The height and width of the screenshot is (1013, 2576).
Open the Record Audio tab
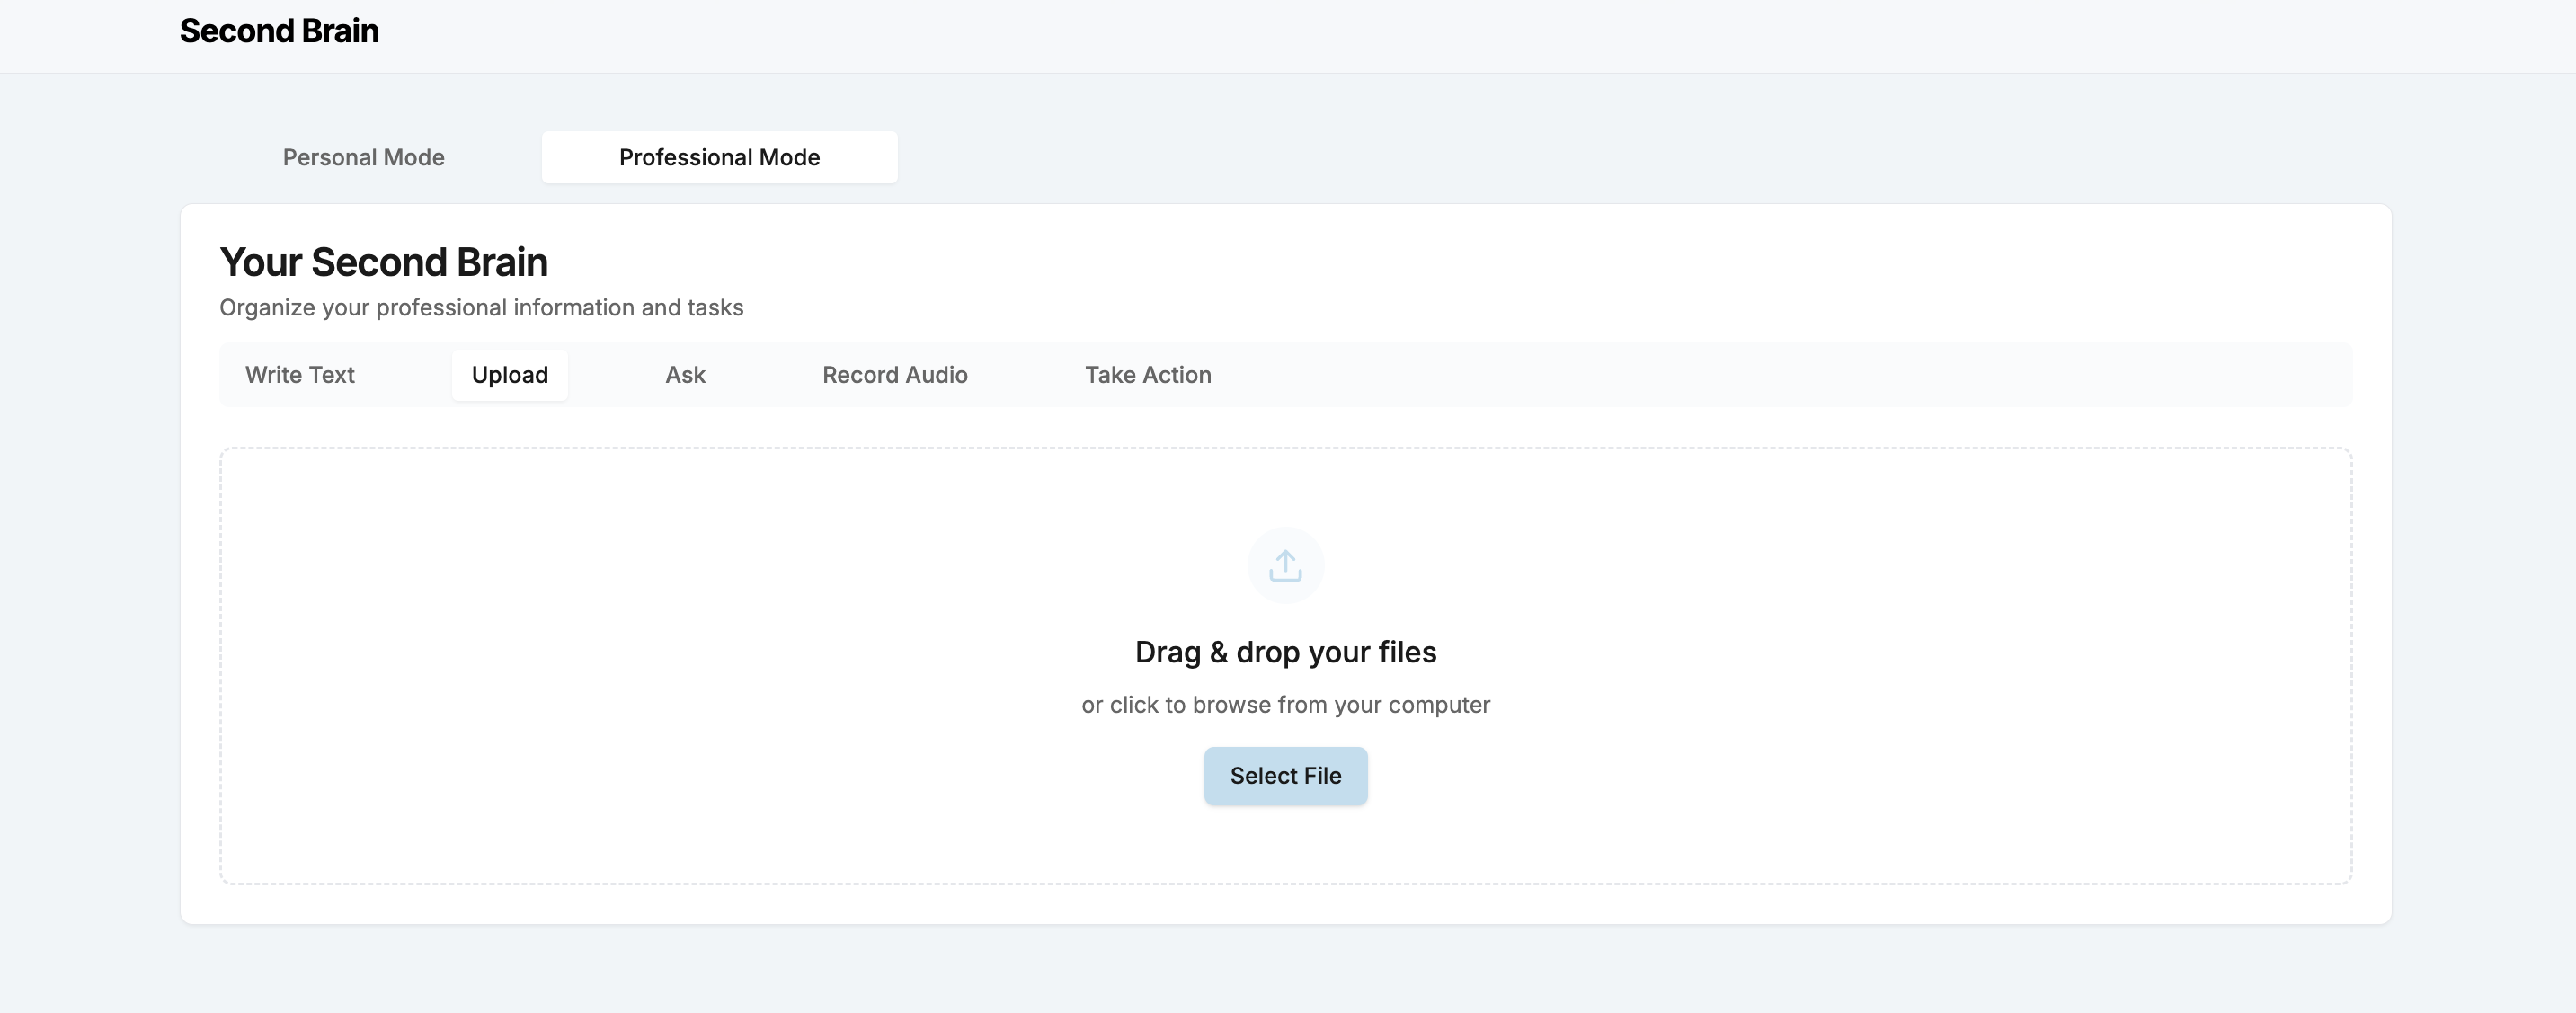pos(894,375)
